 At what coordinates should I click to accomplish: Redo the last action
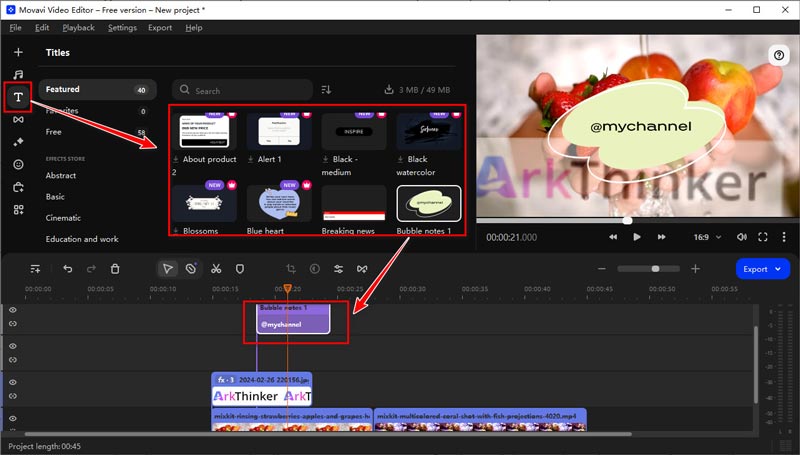(x=91, y=269)
